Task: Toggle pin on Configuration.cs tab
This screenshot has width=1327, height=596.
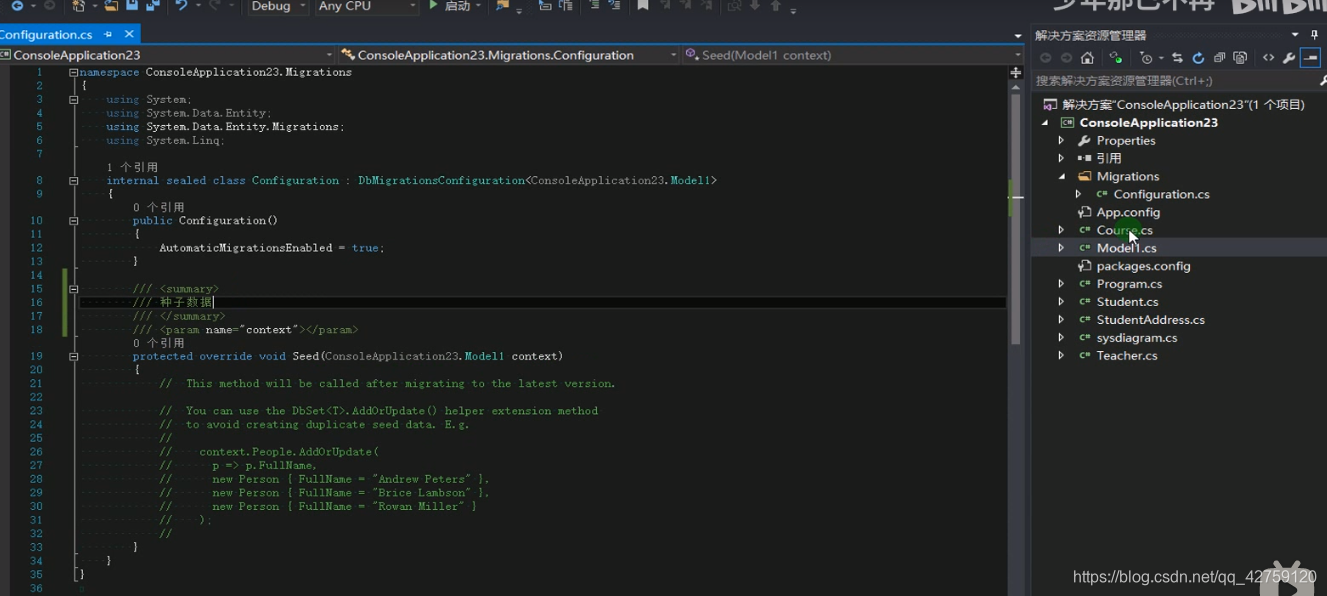Action: click(x=108, y=34)
